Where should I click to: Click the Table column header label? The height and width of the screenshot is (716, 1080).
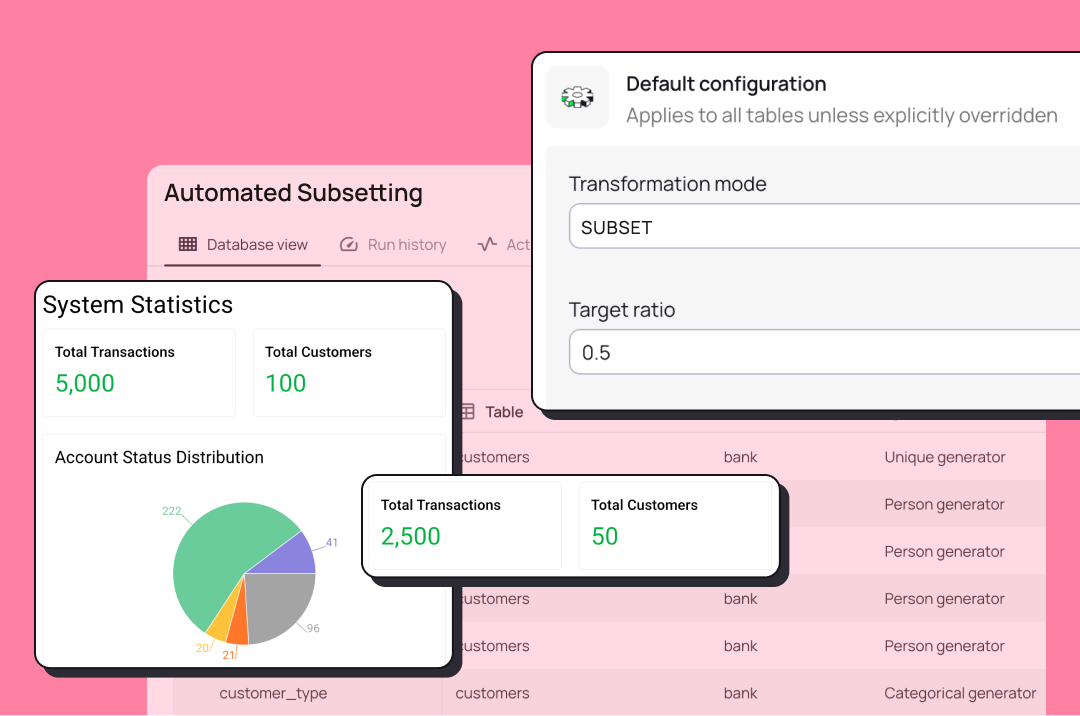pyautogui.click(x=504, y=412)
